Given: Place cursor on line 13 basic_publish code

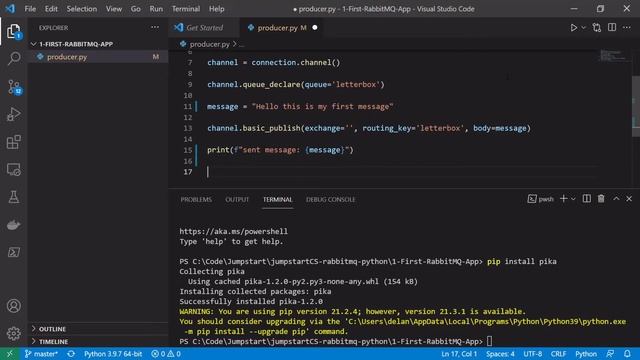Looking at the screenshot, I should tap(369, 128).
